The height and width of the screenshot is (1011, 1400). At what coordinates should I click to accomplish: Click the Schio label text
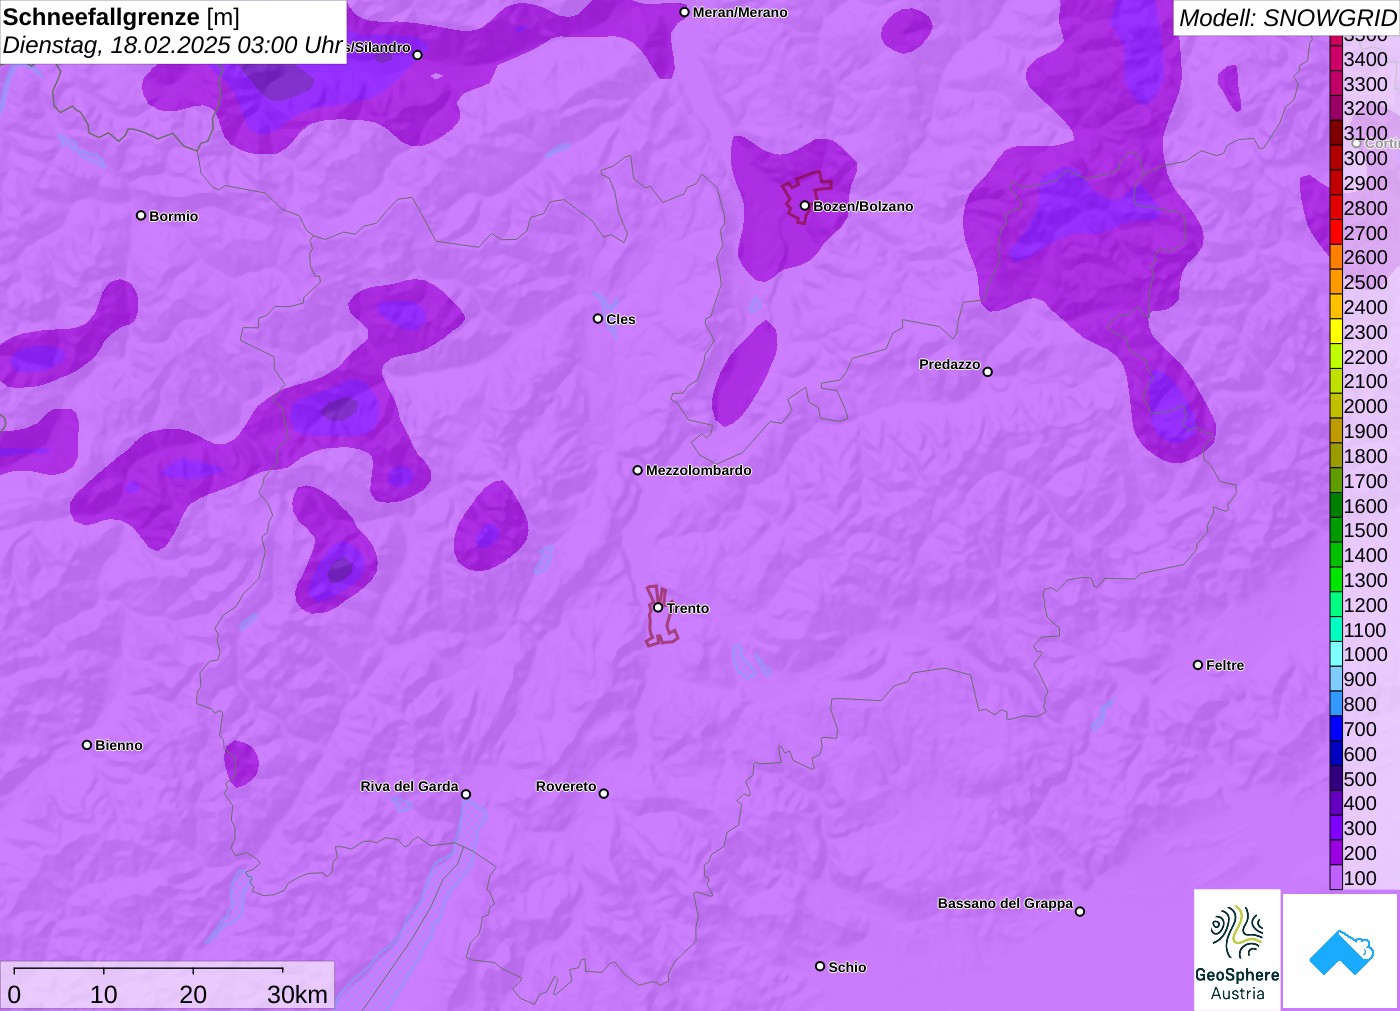[847, 967]
